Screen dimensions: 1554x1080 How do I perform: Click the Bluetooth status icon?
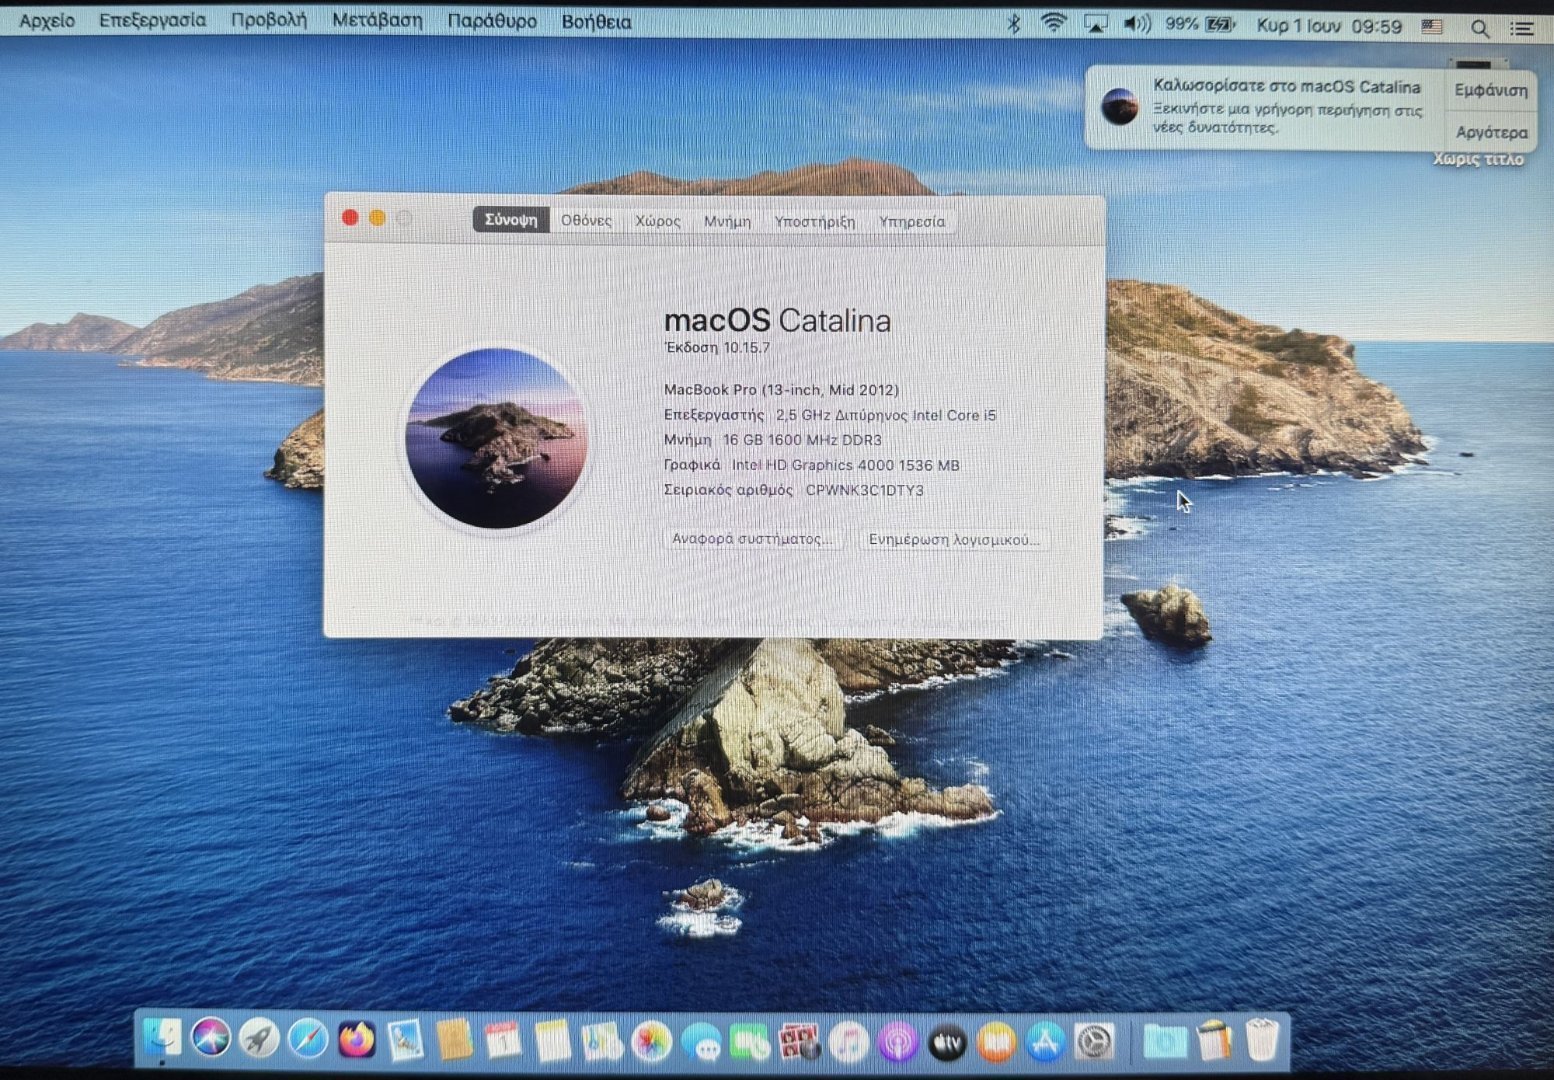[x=1013, y=24]
